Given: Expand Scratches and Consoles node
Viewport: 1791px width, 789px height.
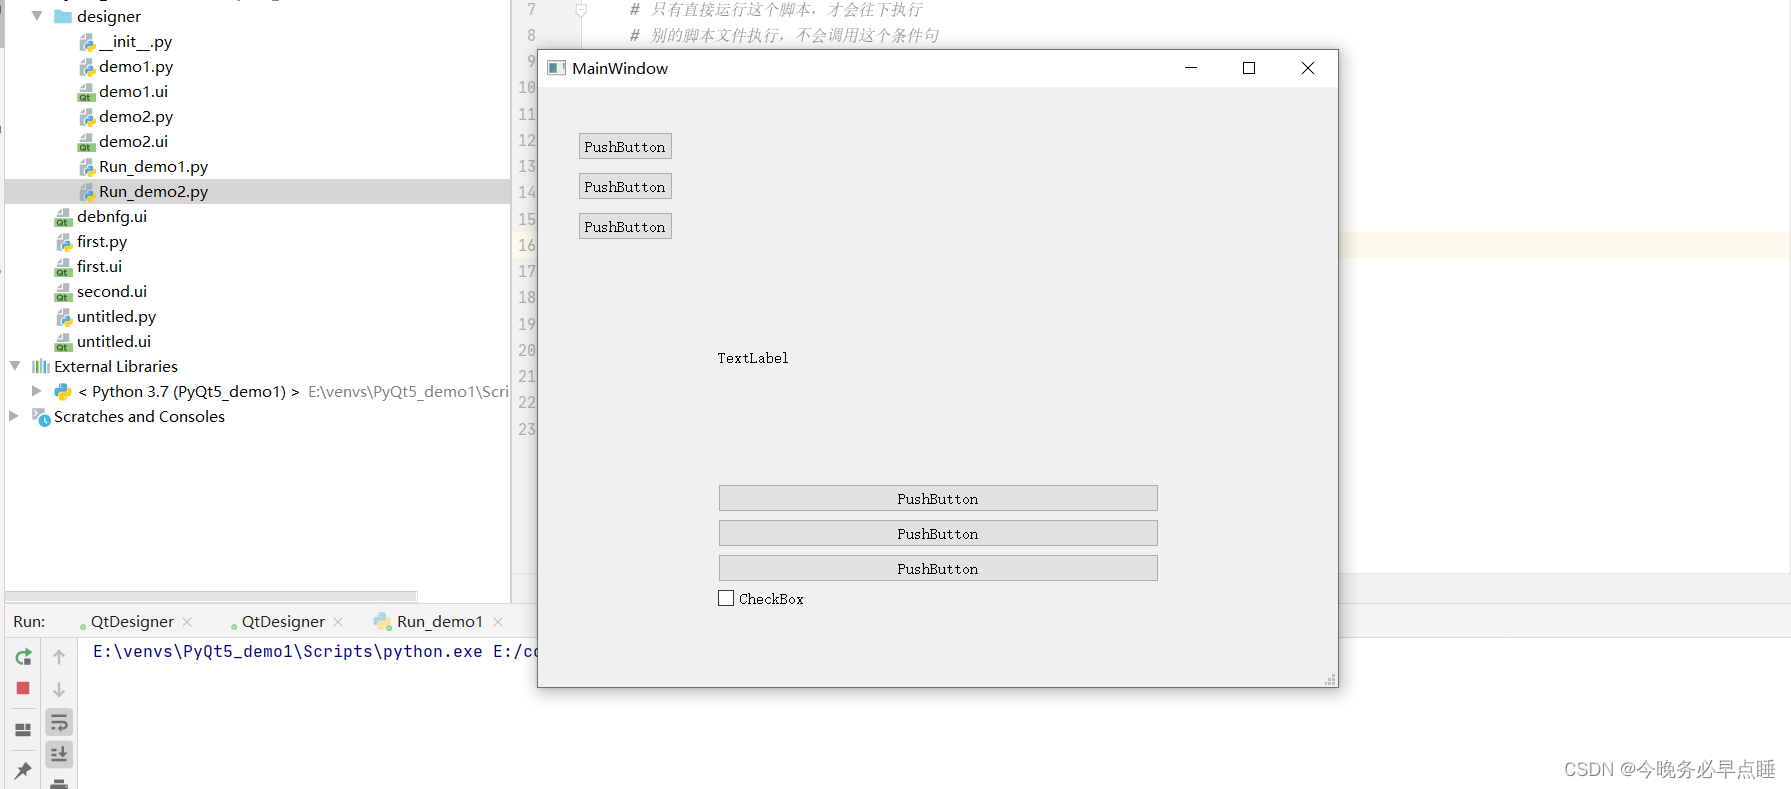Looking at the screenshot, I should (14, 416).
